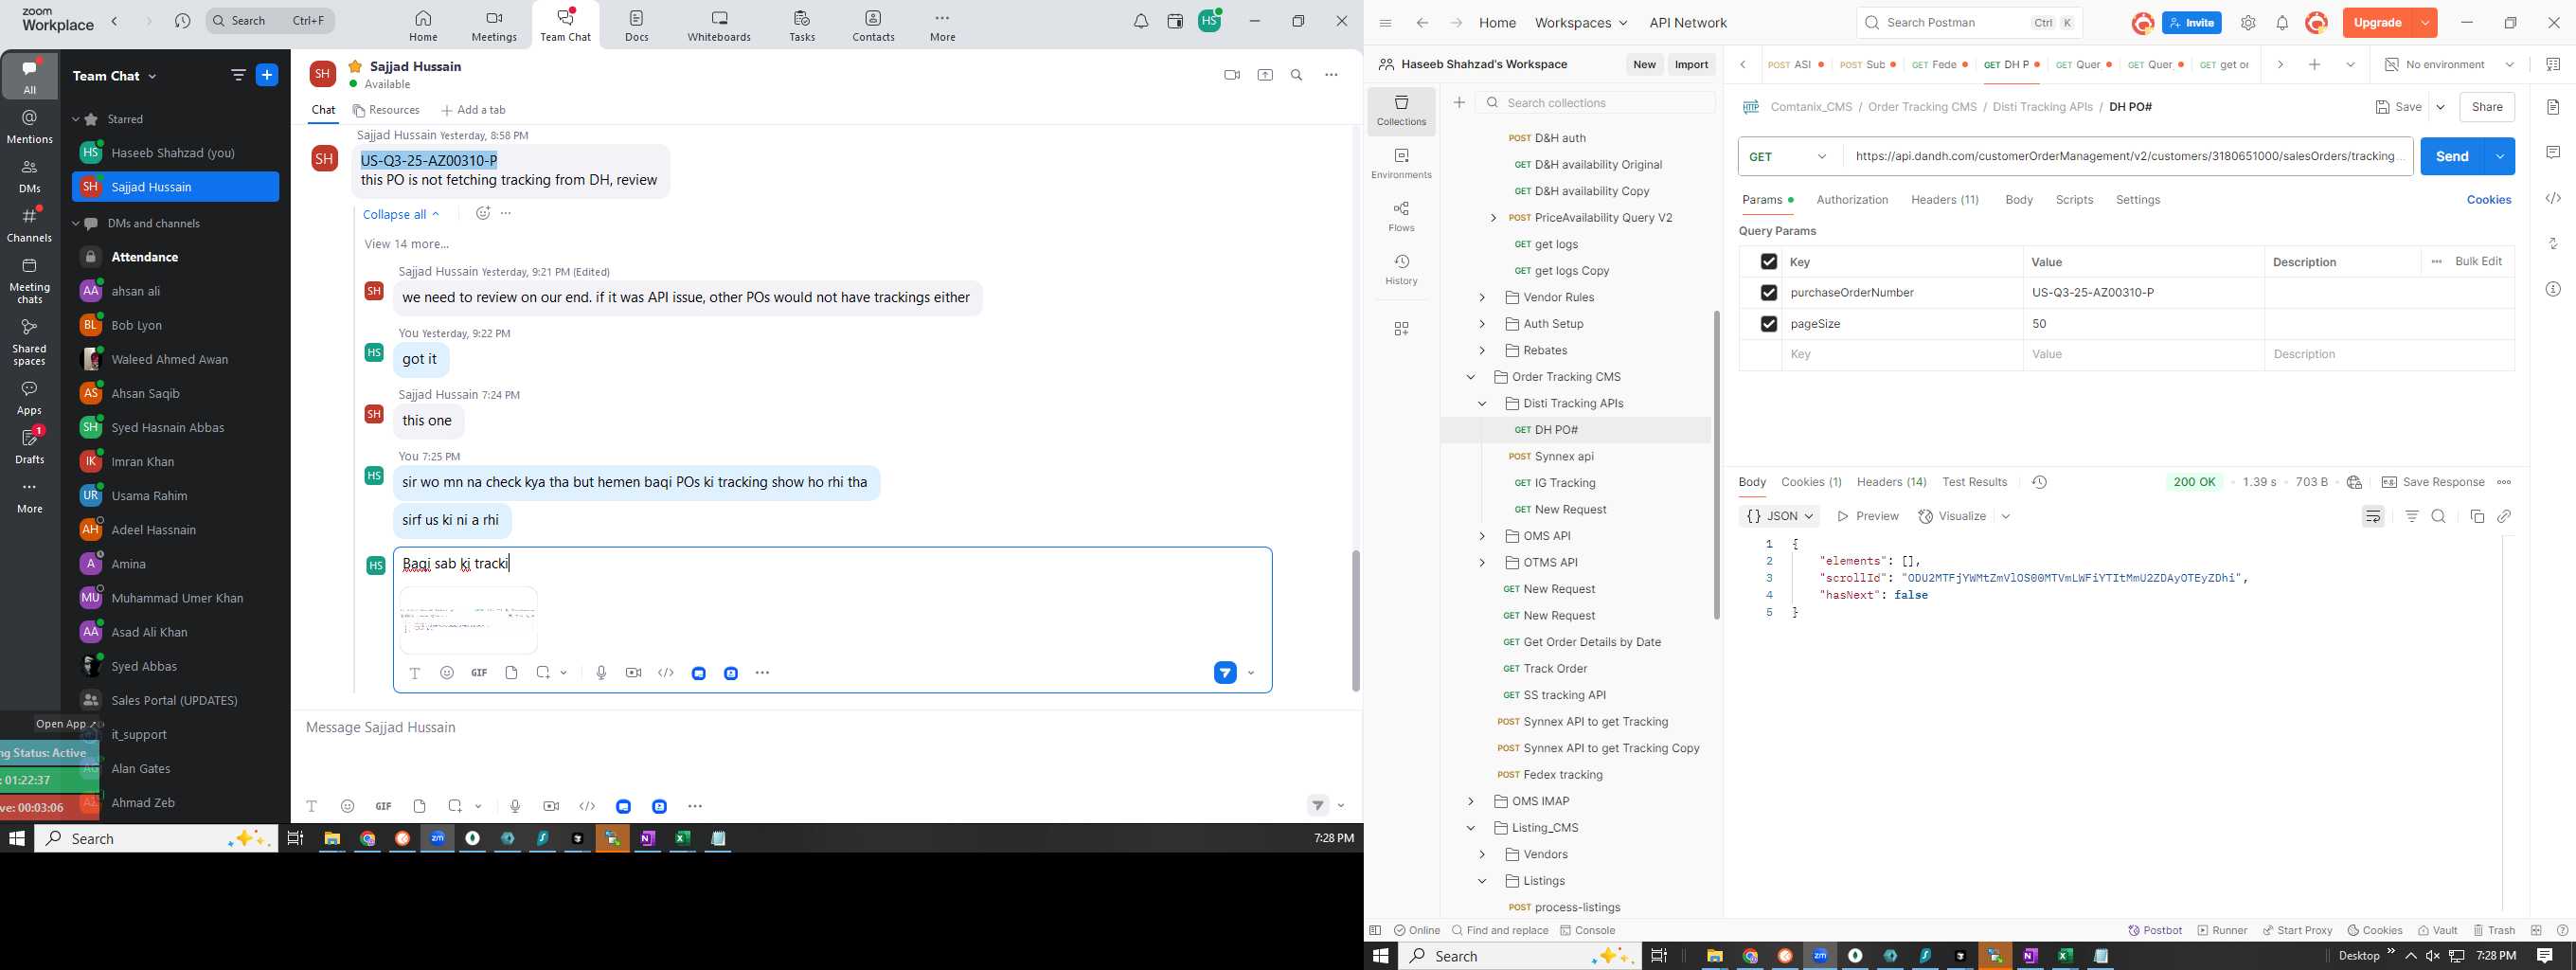This screenshot has height=970, width=2576.
Task: Open the Test Results response tab
Action: pos(1974,482)
